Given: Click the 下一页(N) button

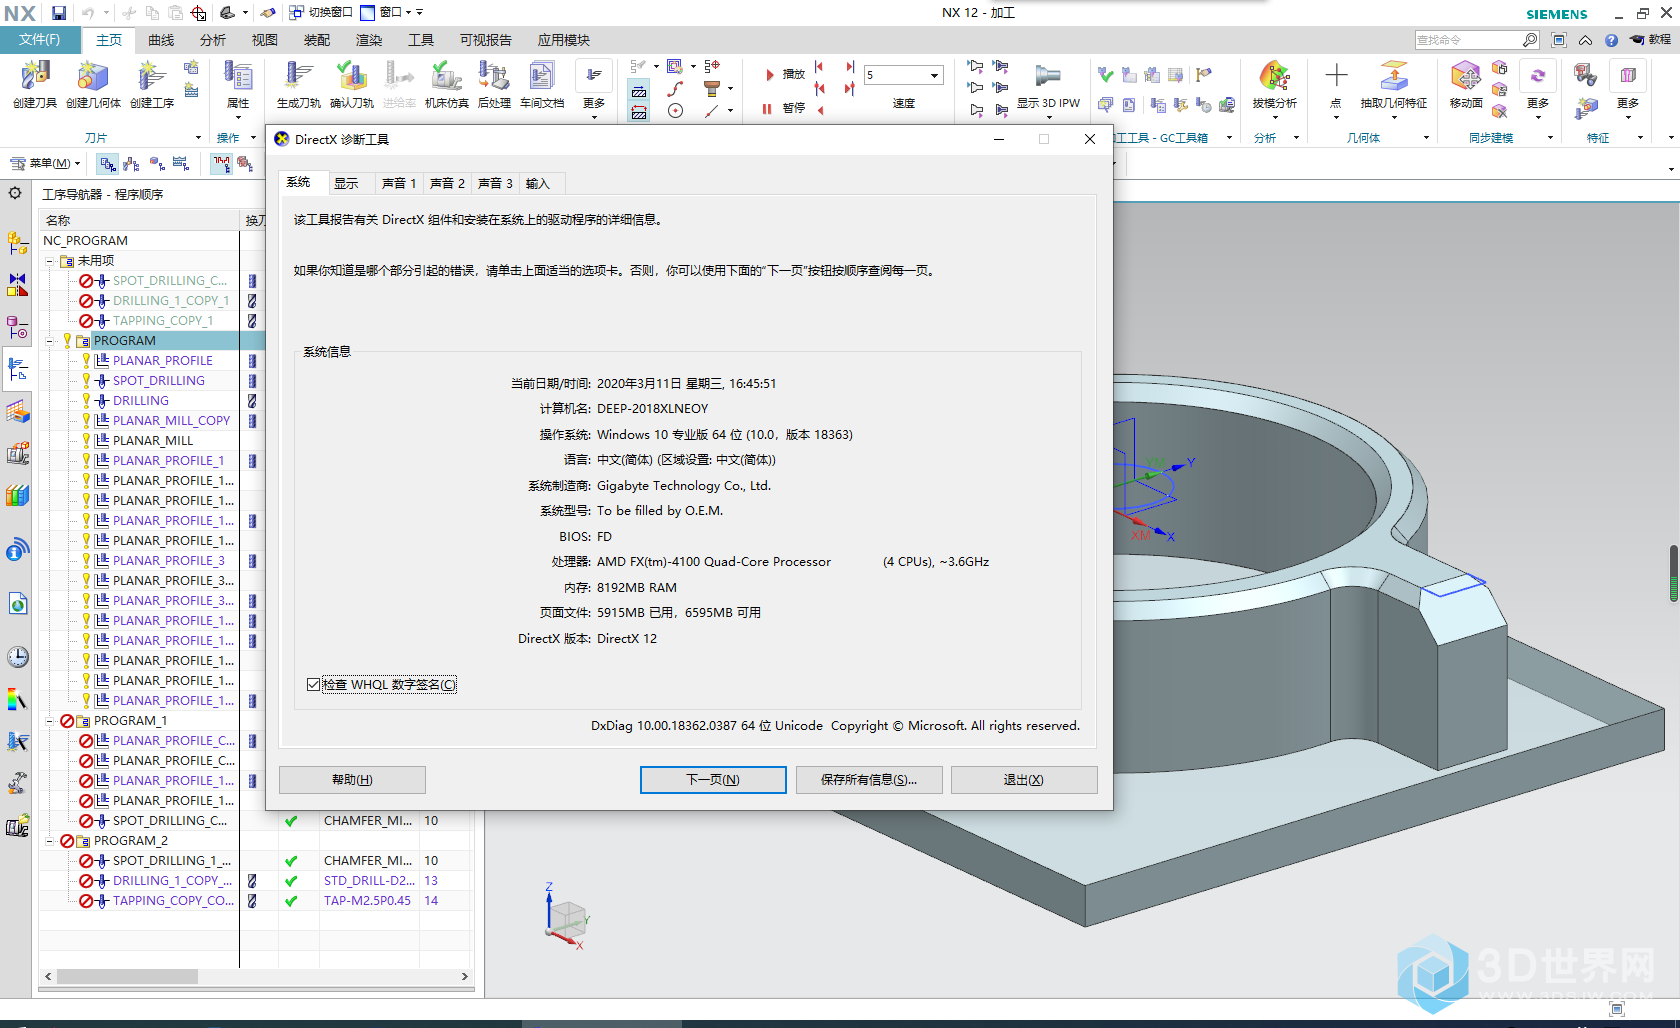Looking at the screenshot, I should pyautogui.click(x=713, y=780).
